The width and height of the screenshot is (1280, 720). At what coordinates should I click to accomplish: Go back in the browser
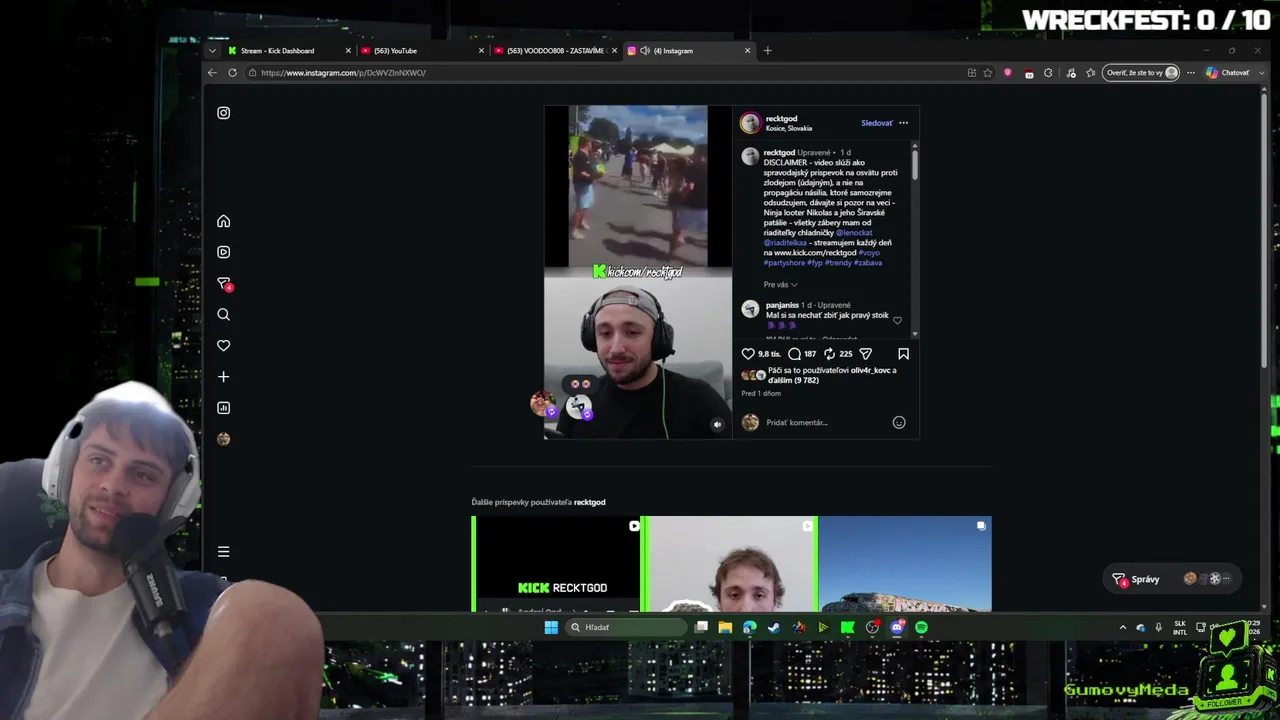coord(212,73)
